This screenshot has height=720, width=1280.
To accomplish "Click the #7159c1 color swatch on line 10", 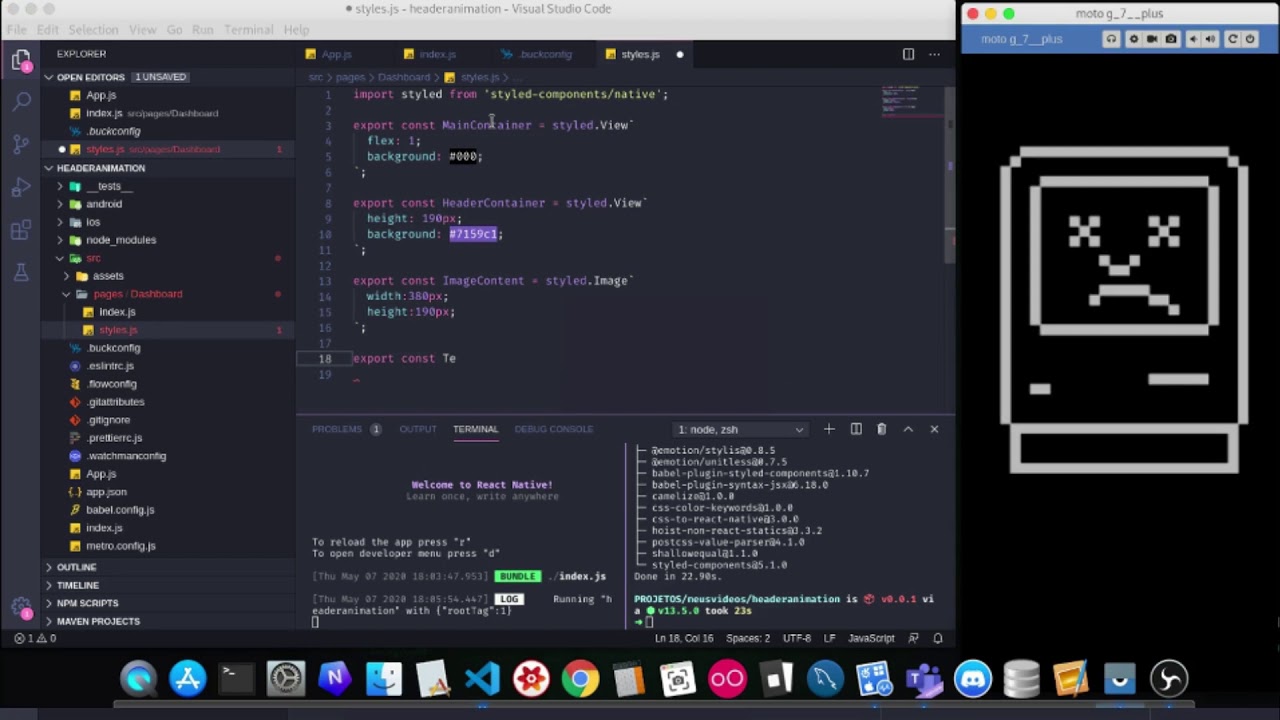I will 473,234.
